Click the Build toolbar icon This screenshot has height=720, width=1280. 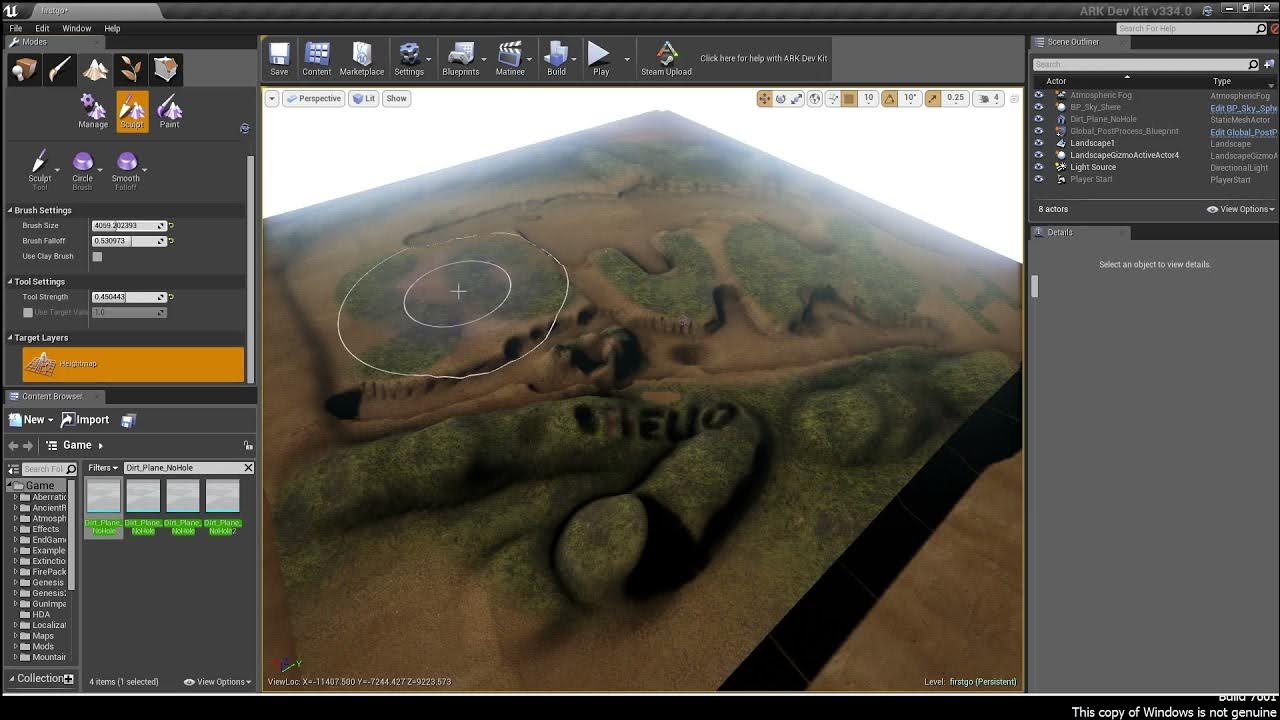(x=556, y=58)
